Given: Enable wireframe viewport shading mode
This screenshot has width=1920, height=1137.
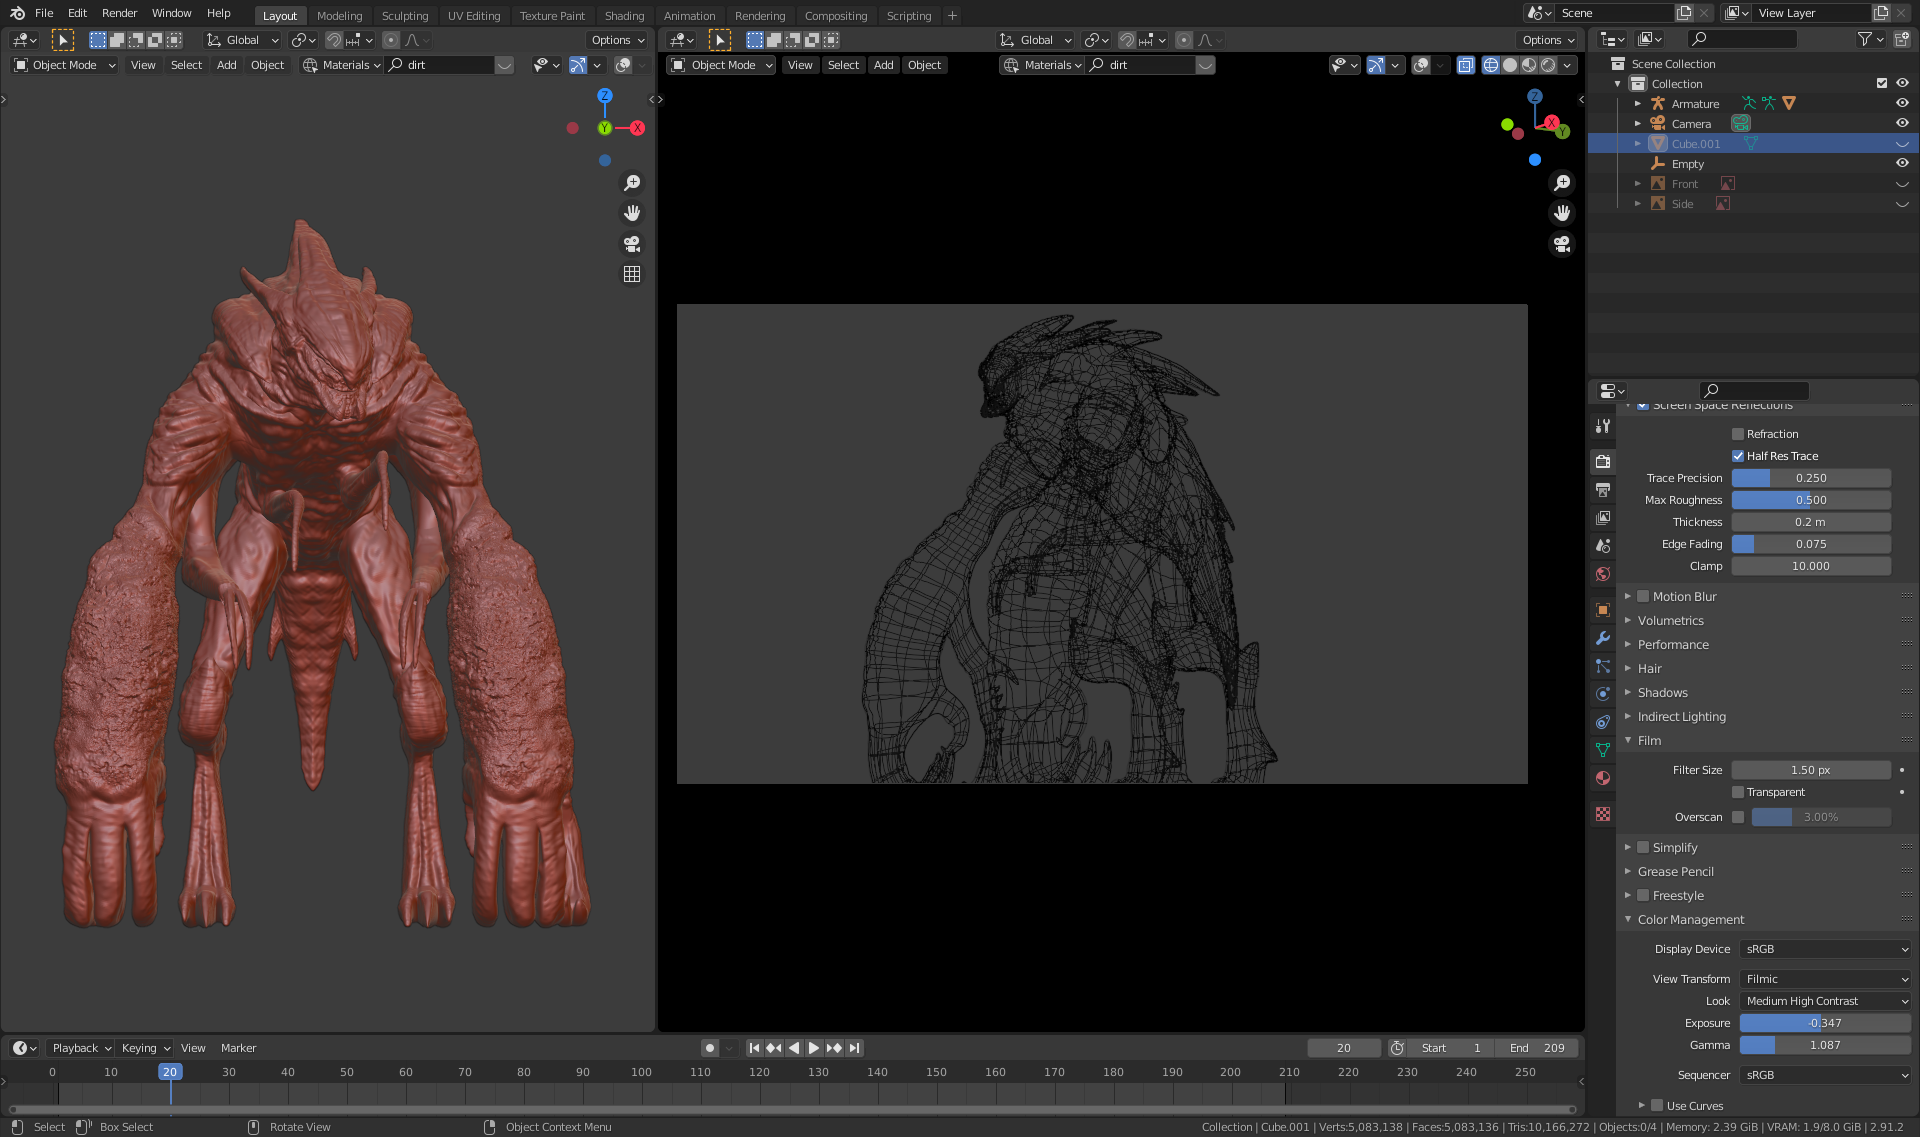Looking at the screenshot, I should tap(1491, 64).
